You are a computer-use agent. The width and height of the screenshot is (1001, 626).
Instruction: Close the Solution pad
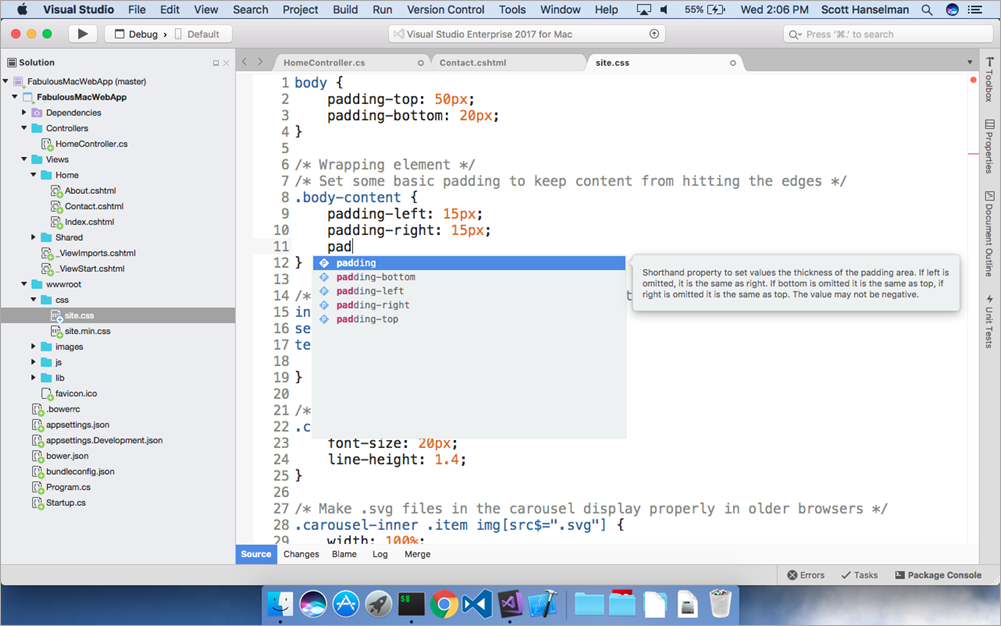226,63
